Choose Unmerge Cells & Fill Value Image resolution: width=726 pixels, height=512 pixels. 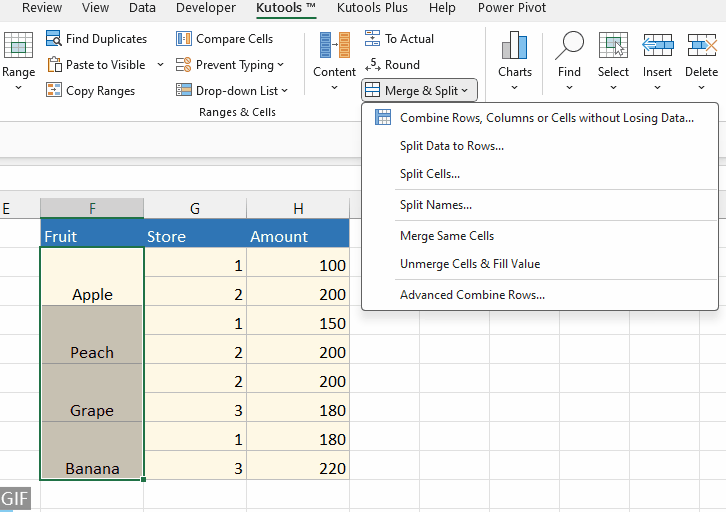[x=540, y=264]
